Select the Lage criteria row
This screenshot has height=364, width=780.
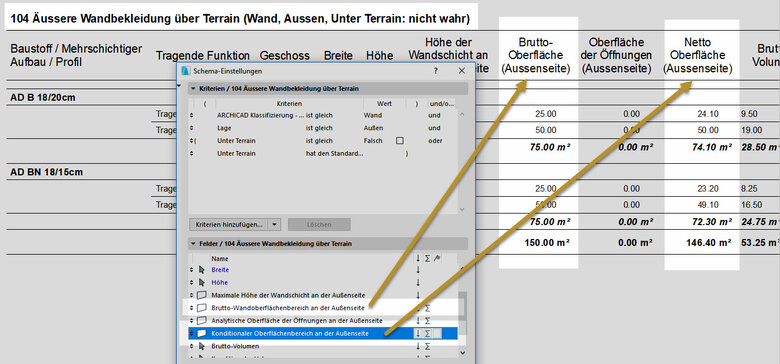[323, 128]
